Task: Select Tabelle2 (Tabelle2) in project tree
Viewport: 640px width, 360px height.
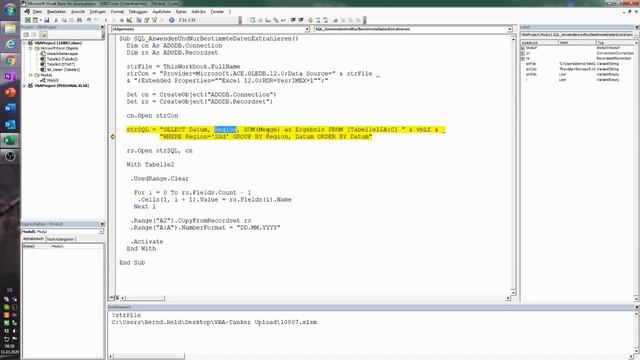Action: 62,59
